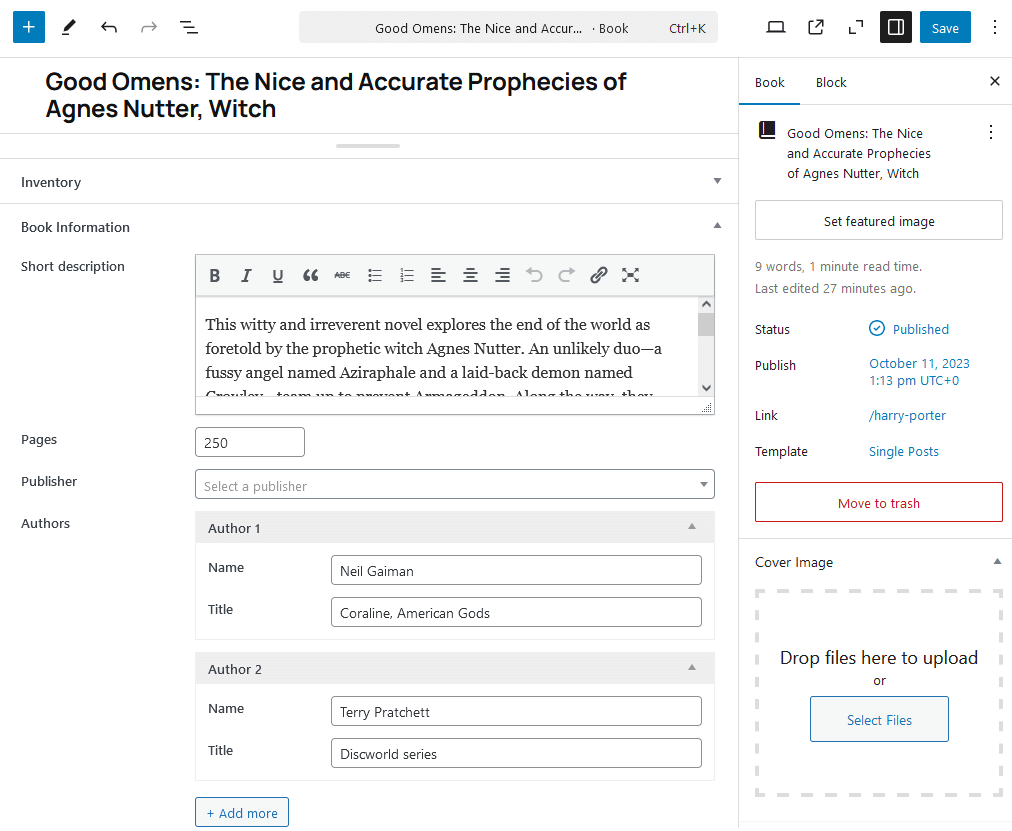
Task: Click the short description scrollbar down arrow
Action: point(706,388)
